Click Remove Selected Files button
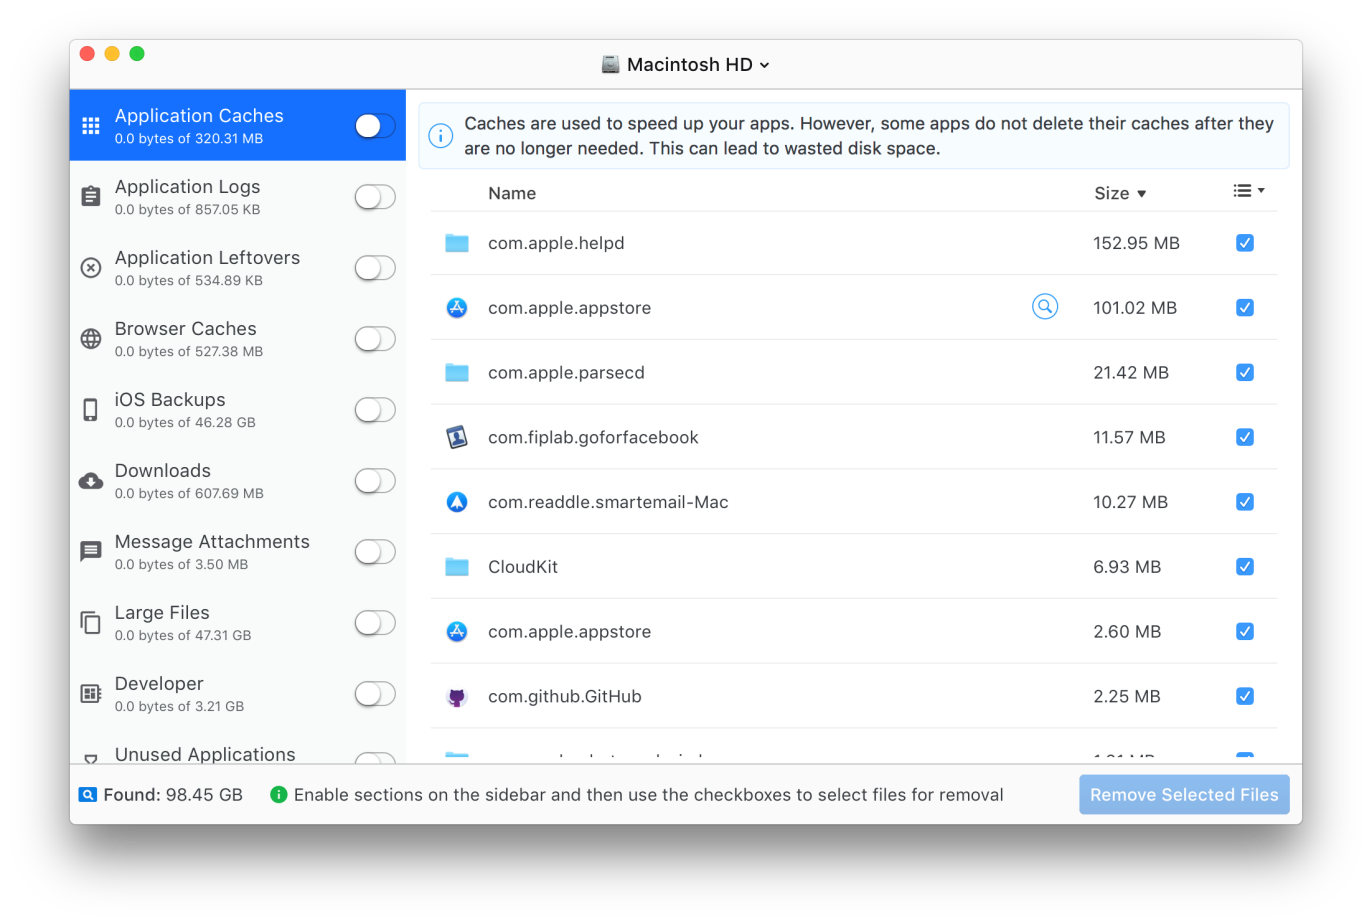The image size is (1372, 924). (x=1184, y=795)
